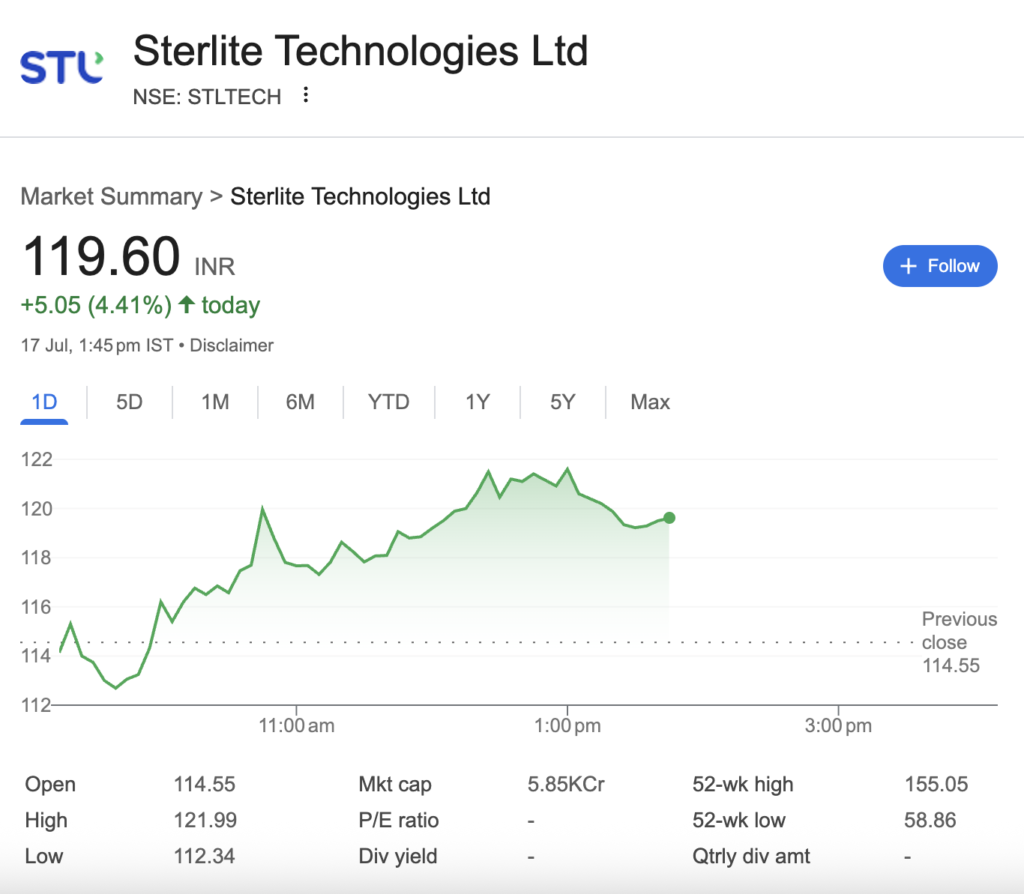Click the Qtrly div amt label
The image size is (1024, 894).
[751, 856]
